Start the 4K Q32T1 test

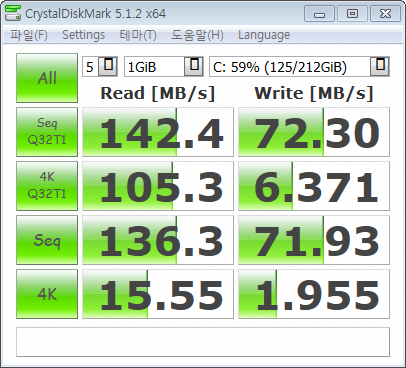(x=47, y=186)
